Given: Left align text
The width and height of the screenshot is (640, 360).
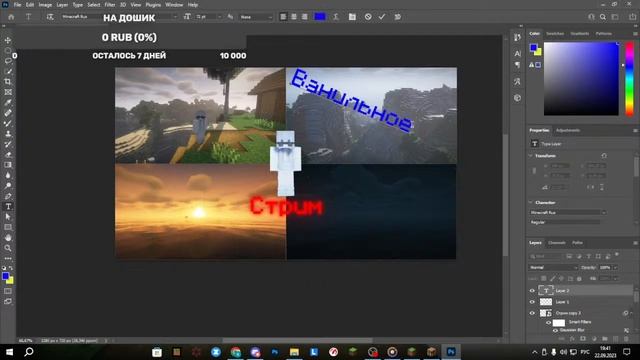Looking at the screenshot, I should 283,17.
